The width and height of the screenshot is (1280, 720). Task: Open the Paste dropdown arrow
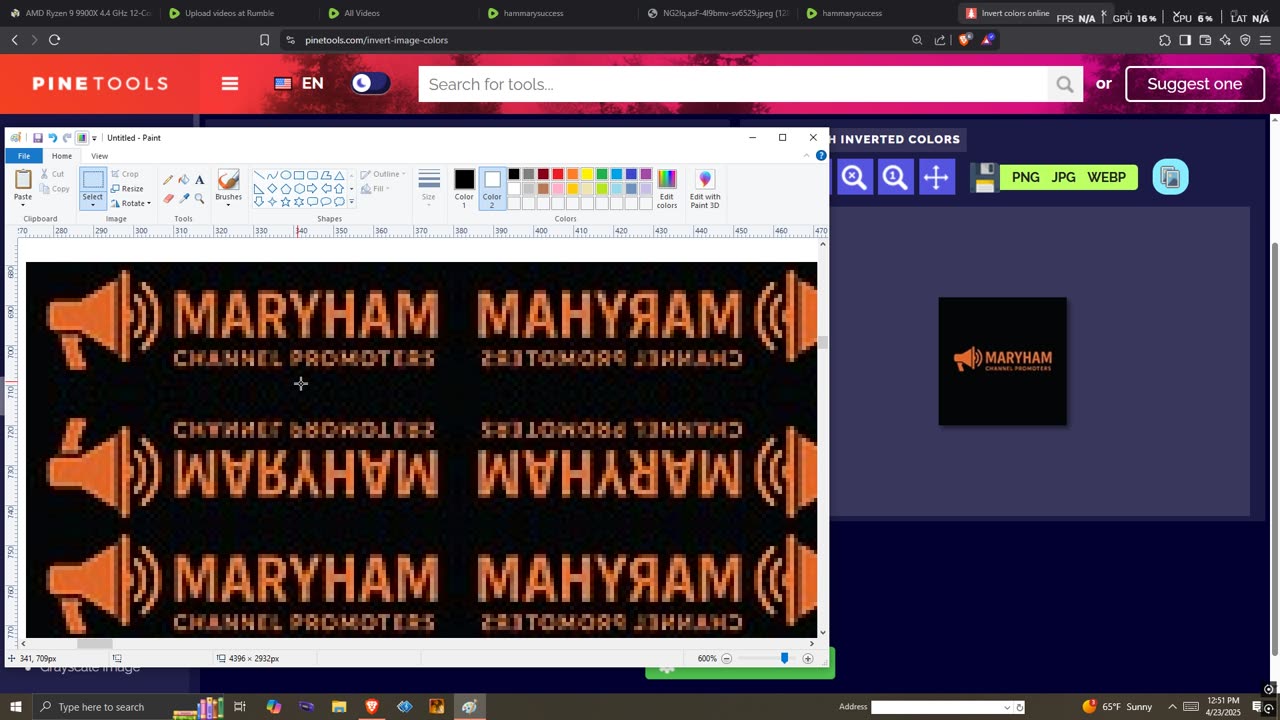(23, 203)
